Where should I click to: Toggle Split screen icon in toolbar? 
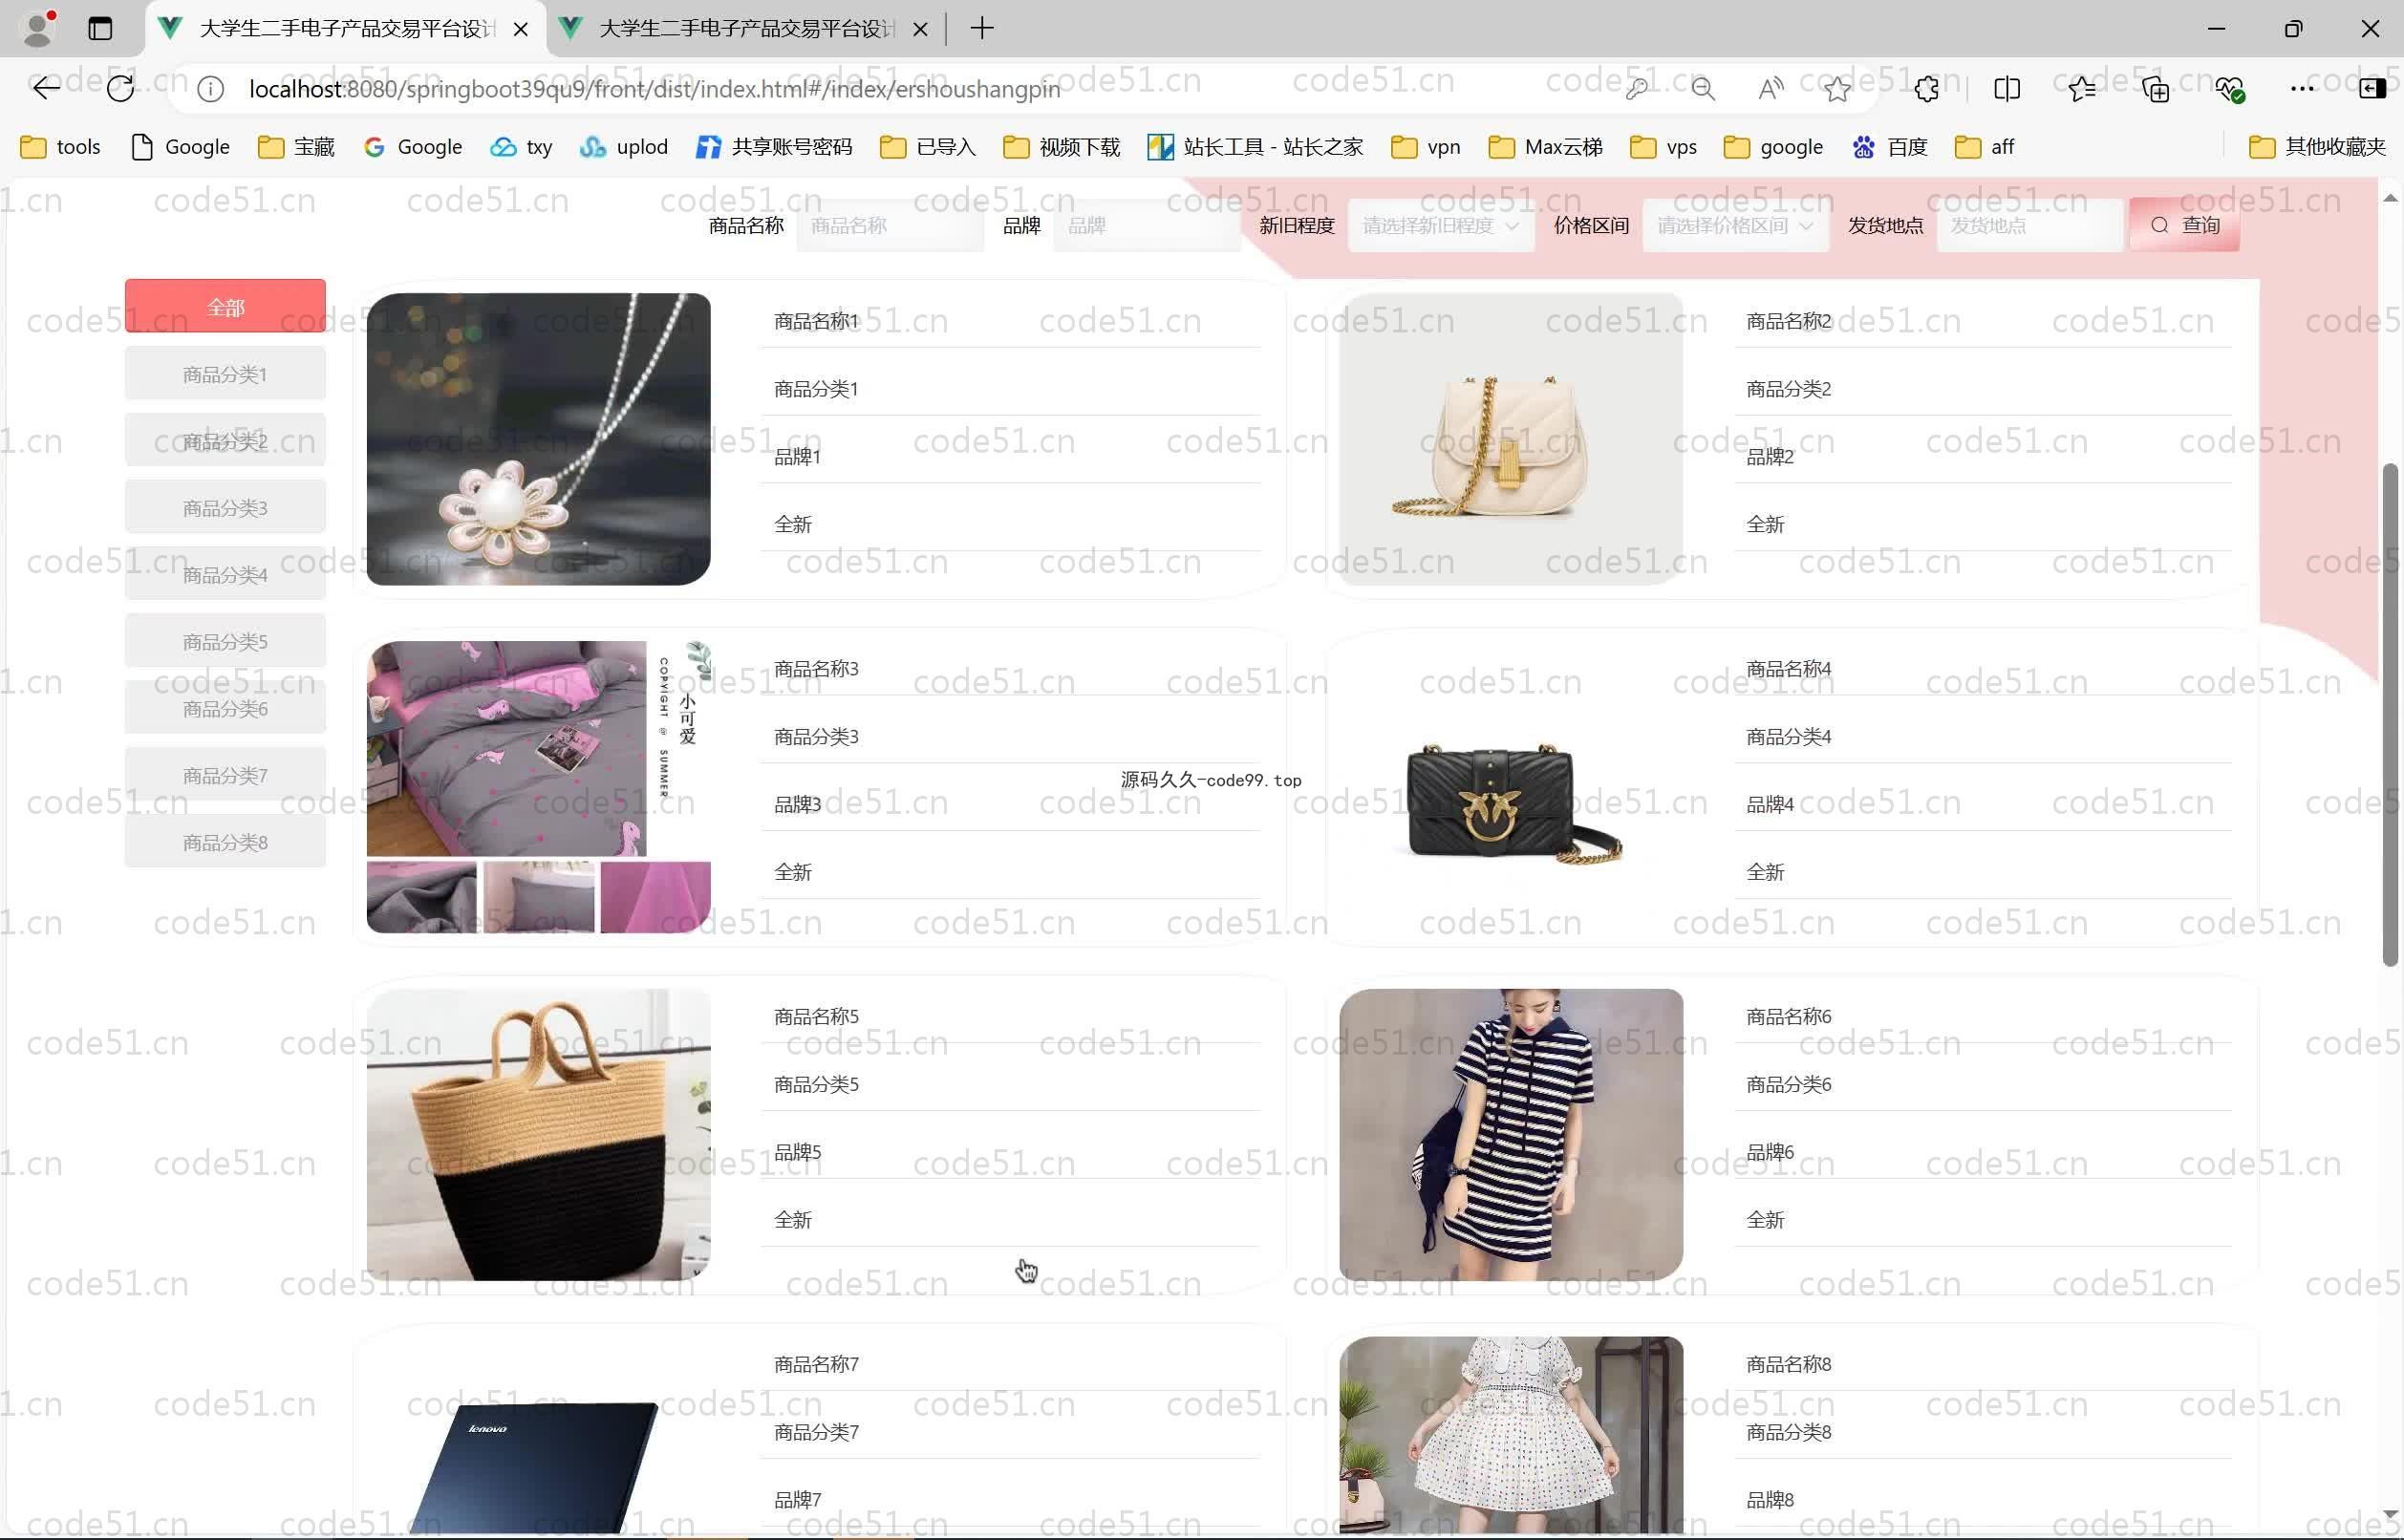(2006, 89)
